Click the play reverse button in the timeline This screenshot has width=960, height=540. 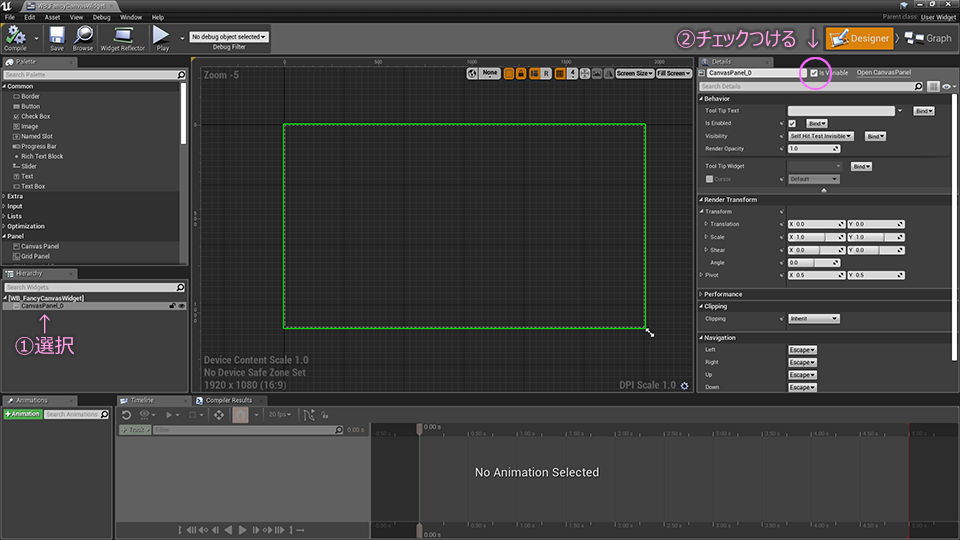(x=228, y=530)
